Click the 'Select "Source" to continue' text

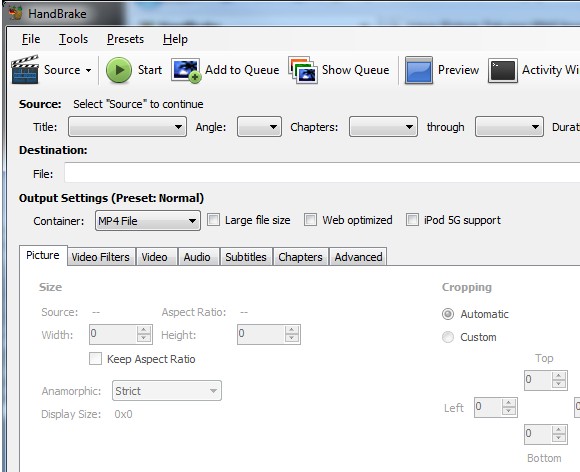coord(138,104)
